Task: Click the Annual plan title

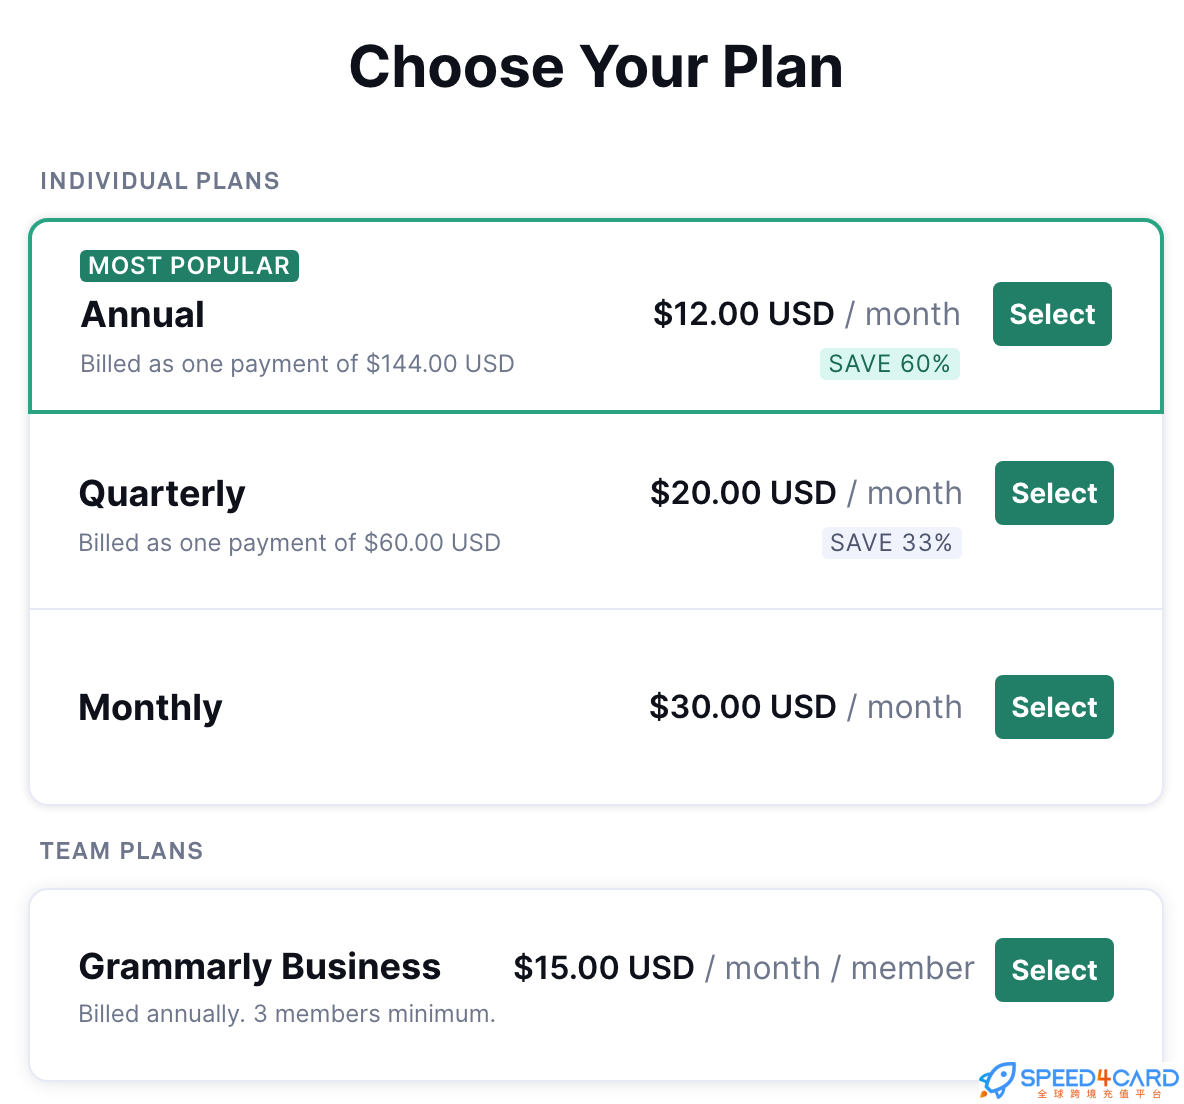Action: pyautogui.click(x=143, y=315)
